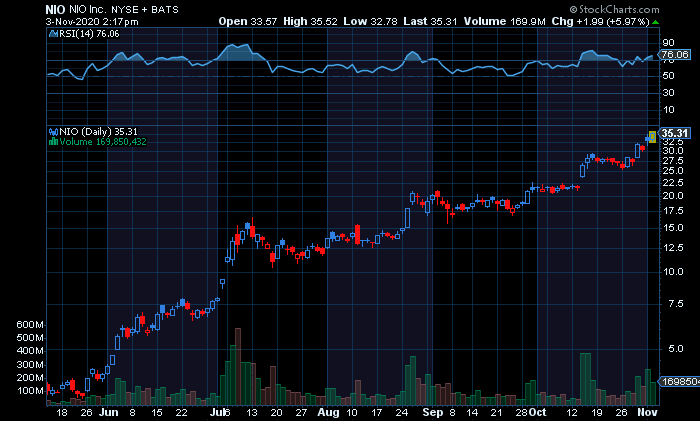Click the price axis label 10.0

[x=673, y=272]
